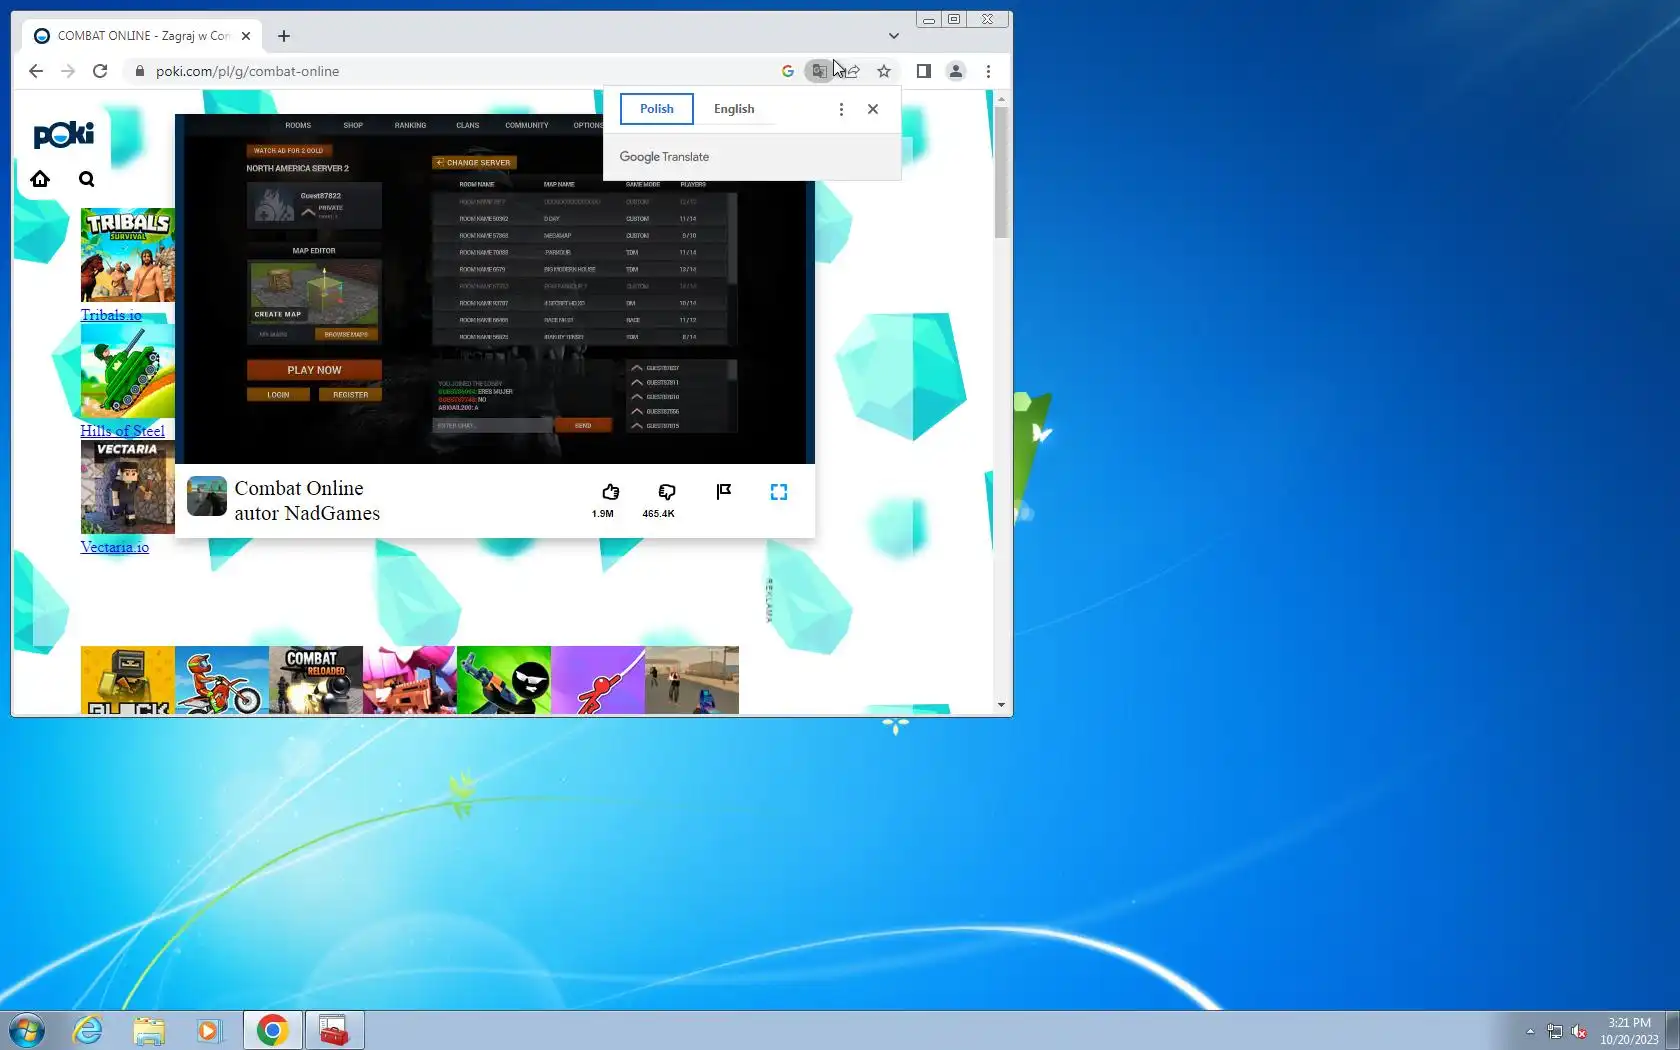Focus the Enter Chat input field

tap(492, 426)
